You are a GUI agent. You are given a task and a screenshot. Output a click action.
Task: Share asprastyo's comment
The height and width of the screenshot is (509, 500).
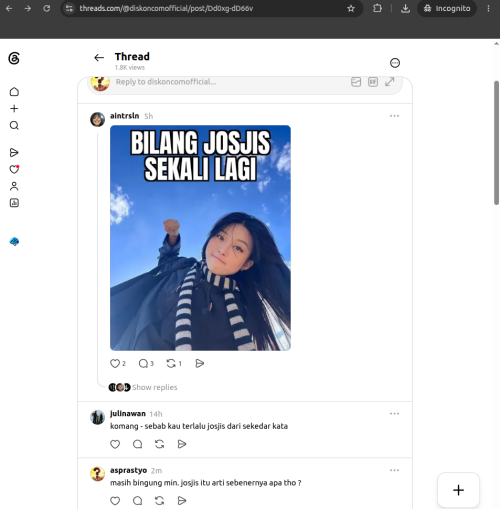[182, 501]
